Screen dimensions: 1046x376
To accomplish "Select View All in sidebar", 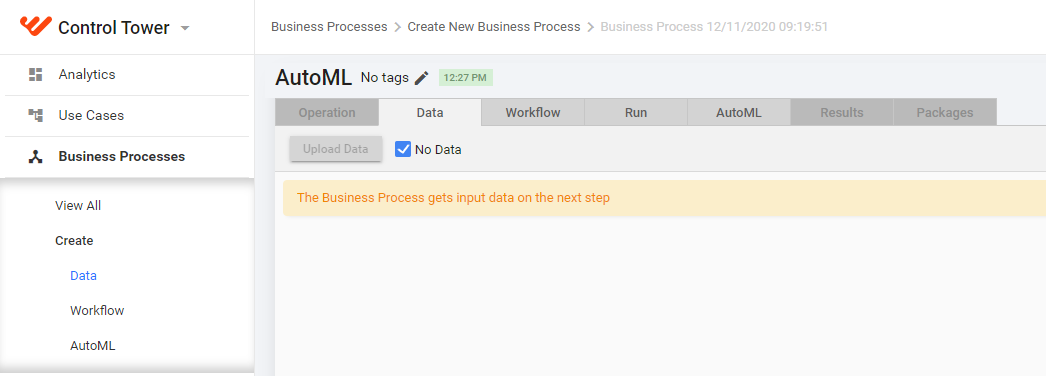I will point(78,205).
